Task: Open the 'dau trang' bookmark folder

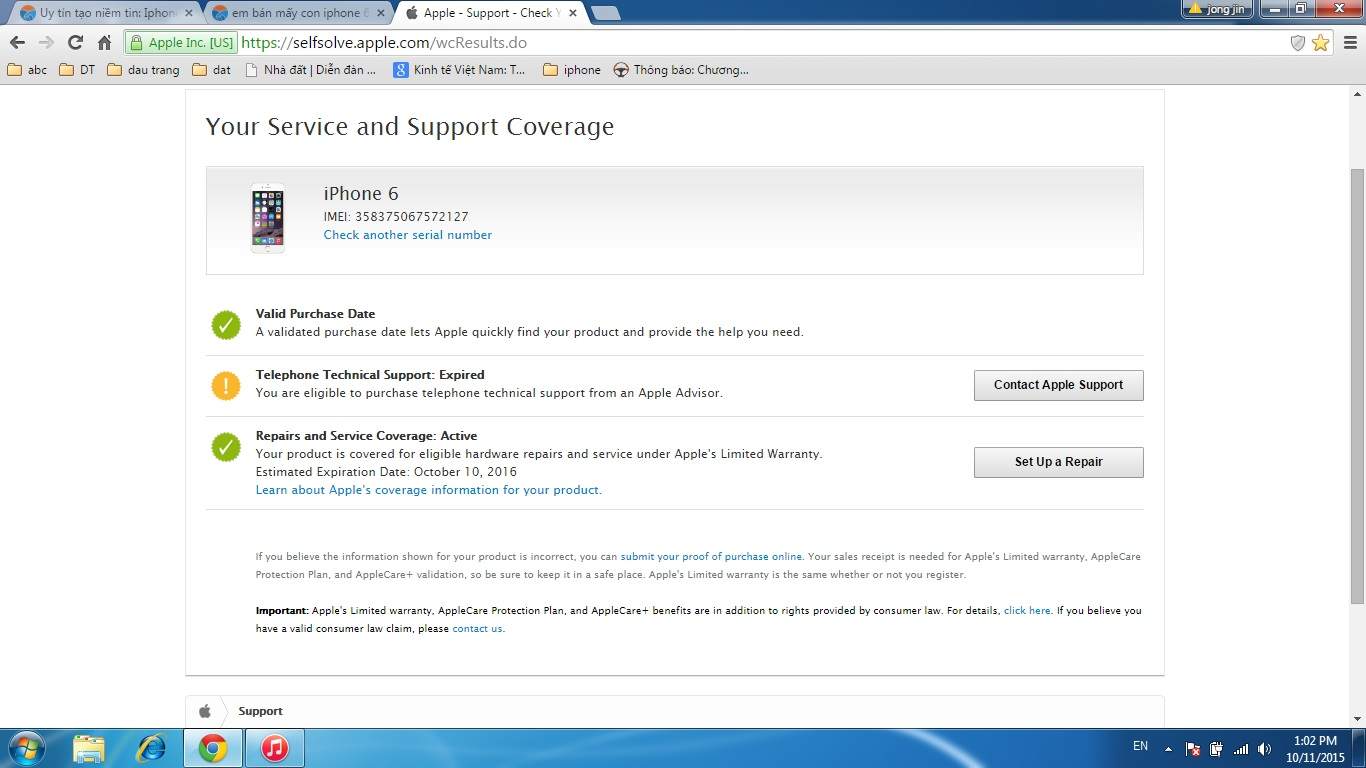Action: pyautogui.click(x=143, y=70)
